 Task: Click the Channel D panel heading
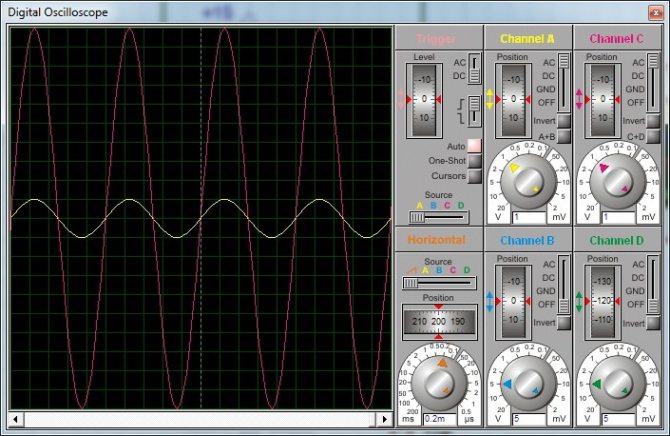617,241
